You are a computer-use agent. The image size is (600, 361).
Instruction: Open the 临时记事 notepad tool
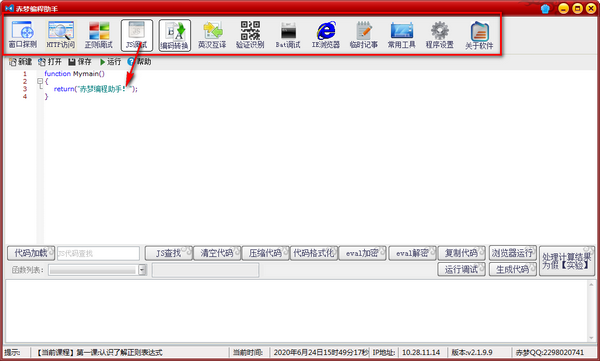tap(364, 35)
